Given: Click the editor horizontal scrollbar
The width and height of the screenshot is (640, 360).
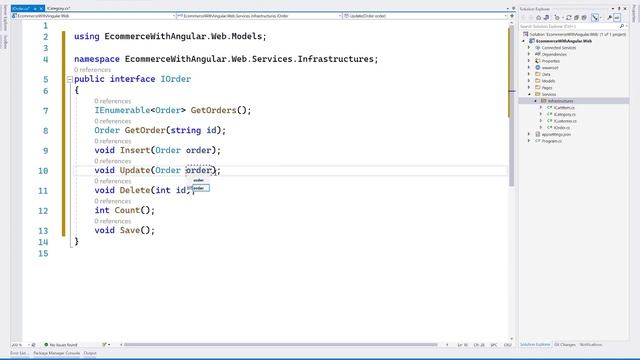Looking at the screenshot, I should click(281, 345).
